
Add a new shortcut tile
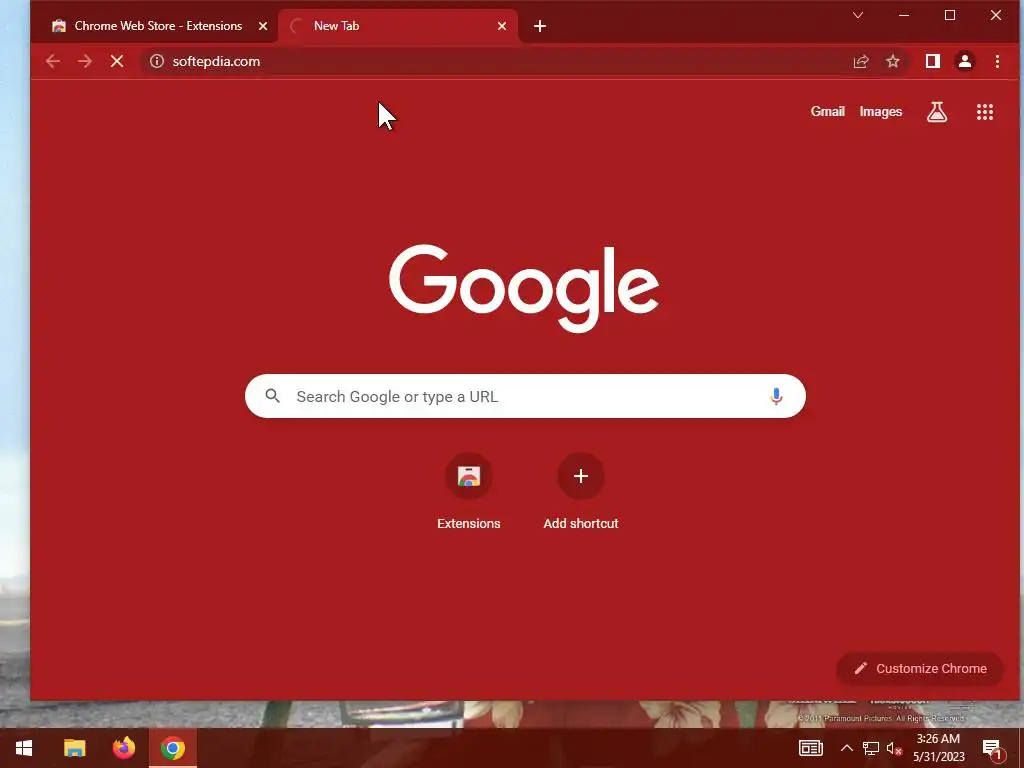581,492
